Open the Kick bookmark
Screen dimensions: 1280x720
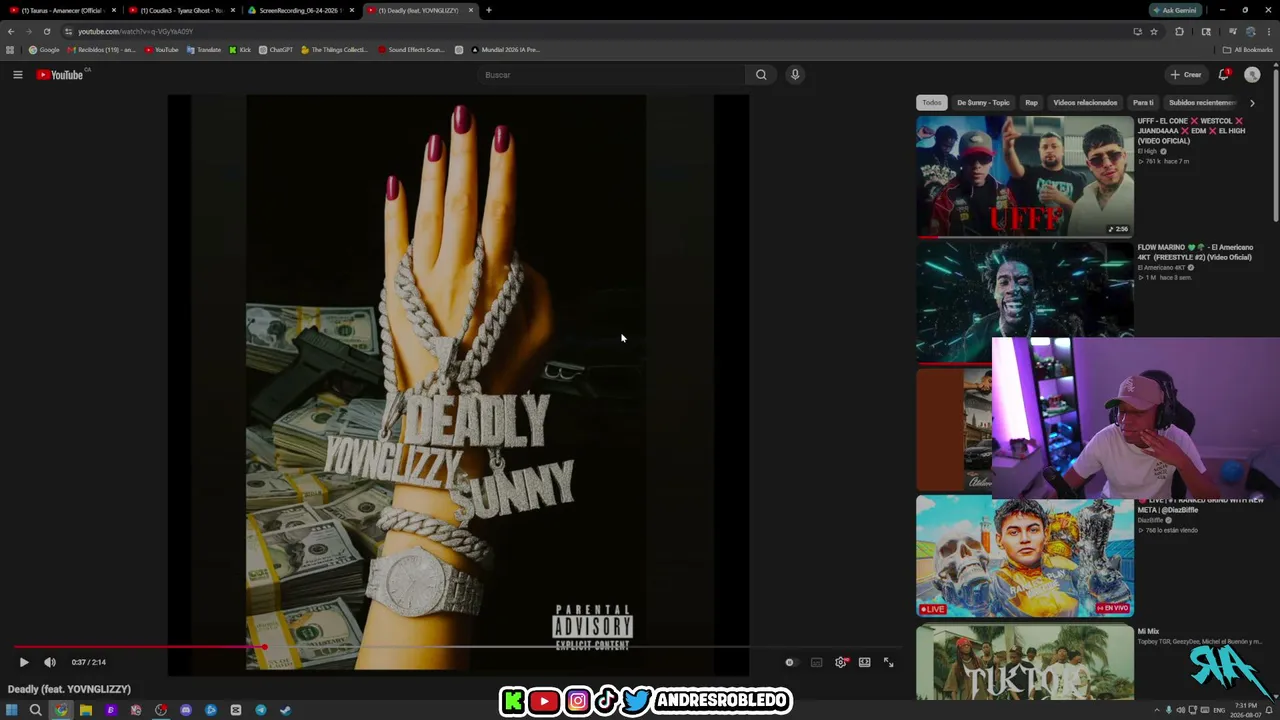(x=240, y=50)
